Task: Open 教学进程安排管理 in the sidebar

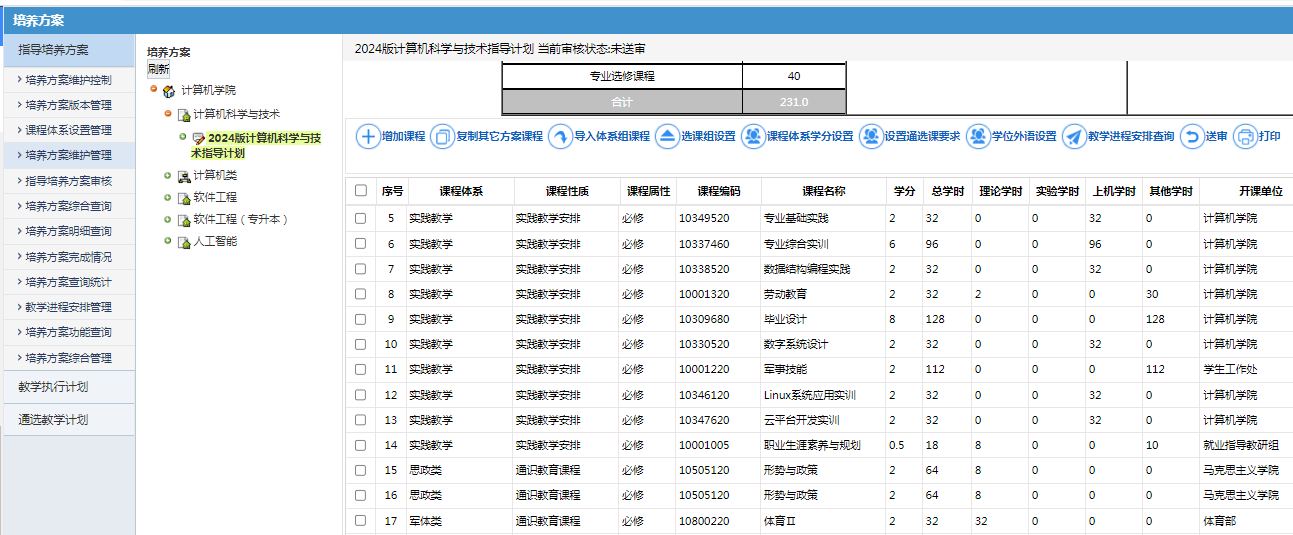Action: 68,307
